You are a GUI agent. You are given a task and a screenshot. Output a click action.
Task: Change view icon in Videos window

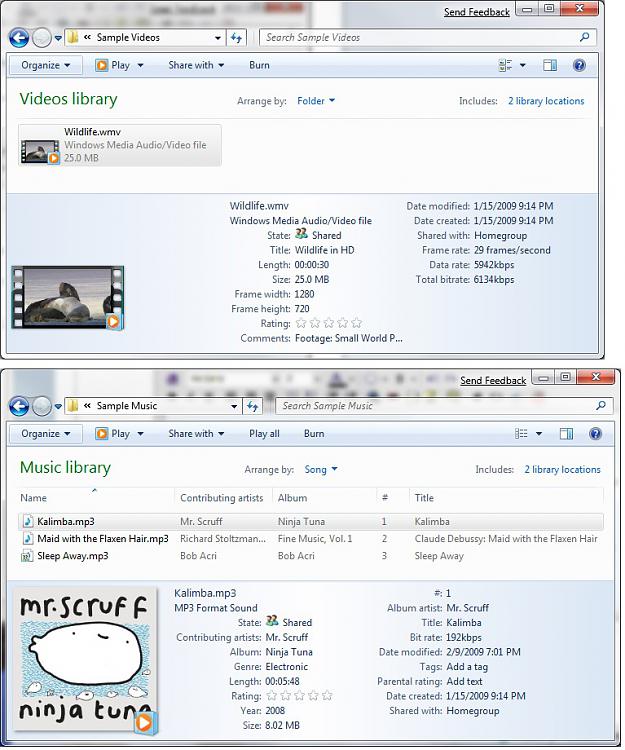click(505, 65)
